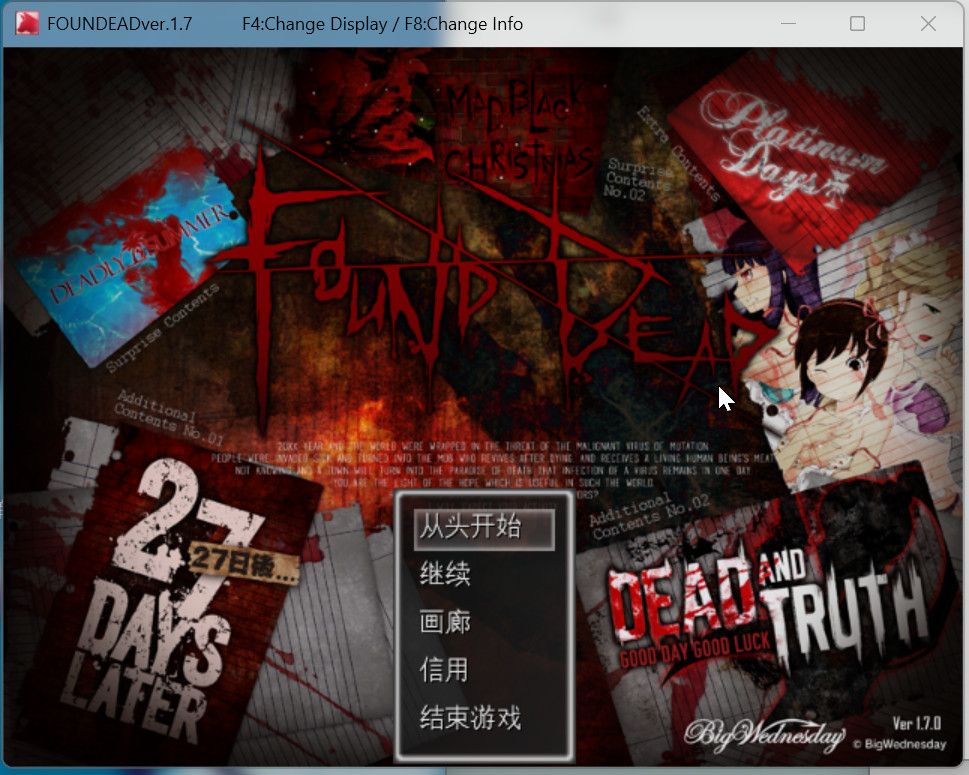Open the 信用 credits option

tap(444, 669)
